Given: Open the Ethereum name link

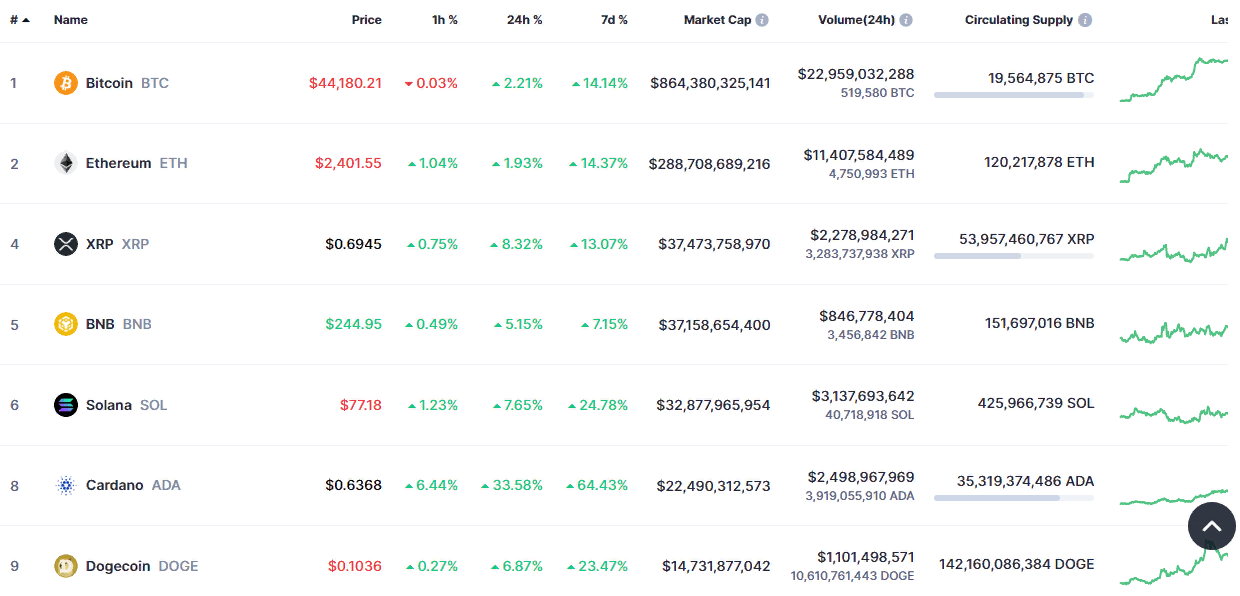Looking at the screenshot, I should tap(119, 163).
